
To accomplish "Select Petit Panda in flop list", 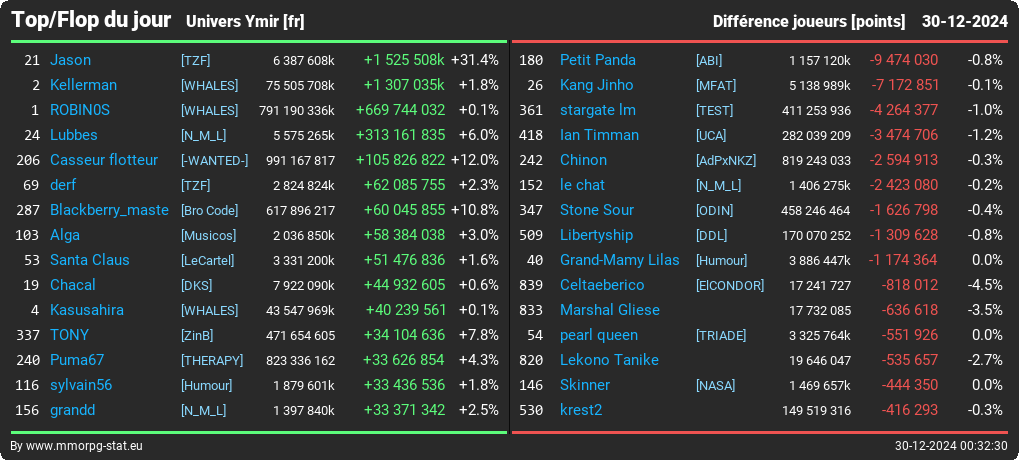I will (598, 60).
